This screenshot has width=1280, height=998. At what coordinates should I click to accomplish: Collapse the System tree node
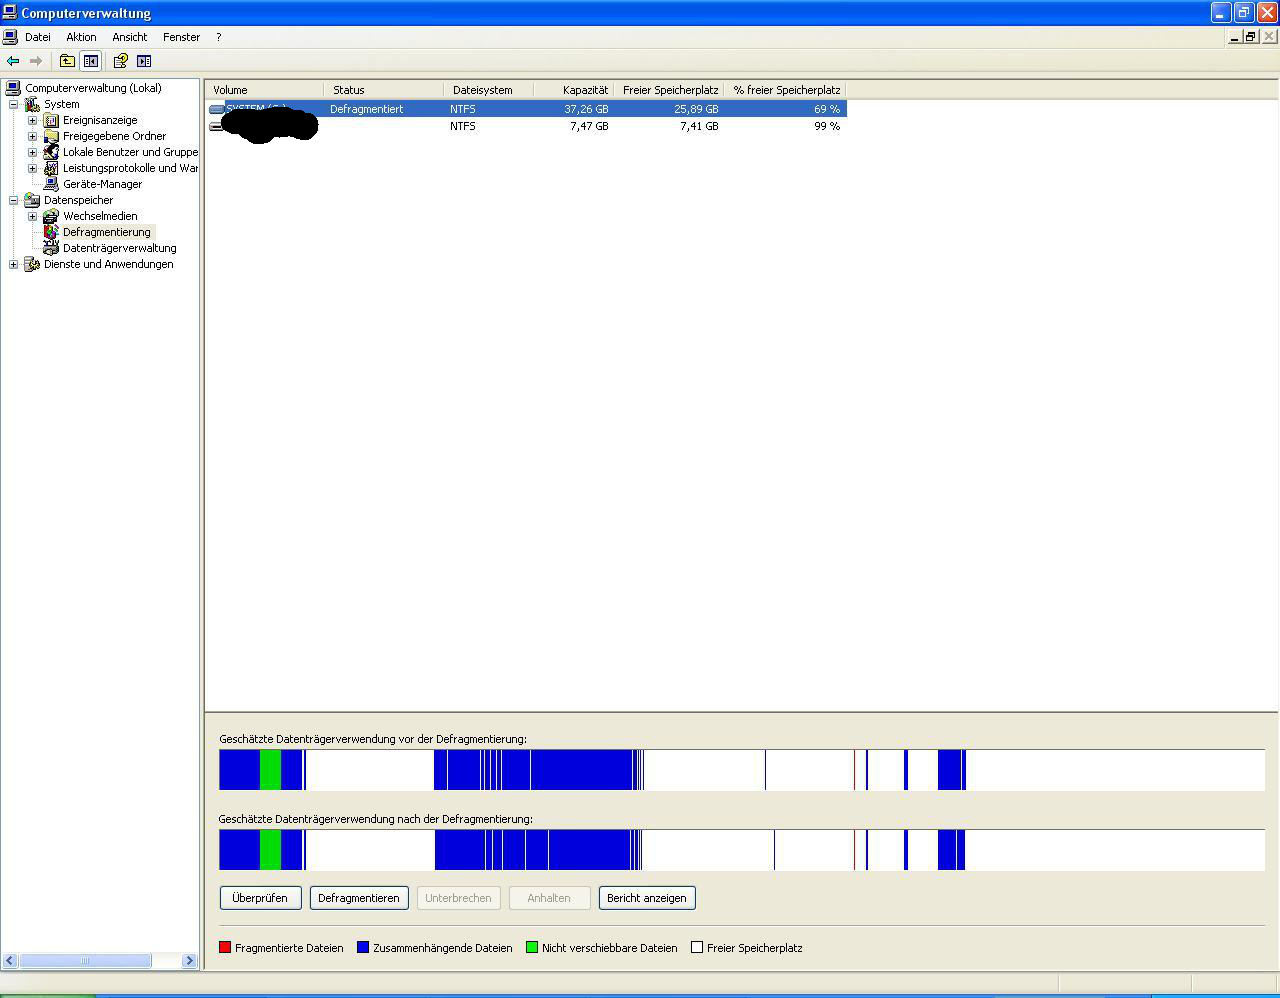click(x=13, y=104)
